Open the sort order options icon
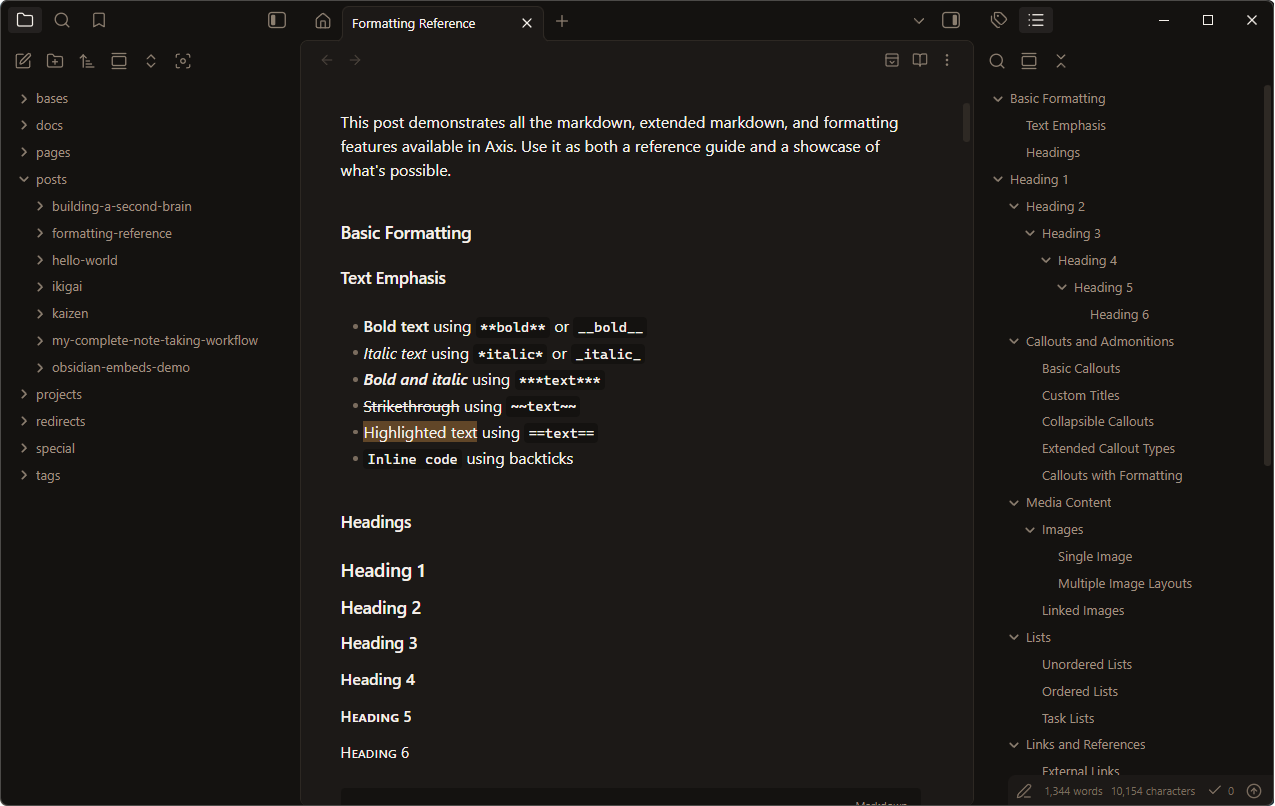The height and width of the screenshot is (806, 1275). point(87,61)
